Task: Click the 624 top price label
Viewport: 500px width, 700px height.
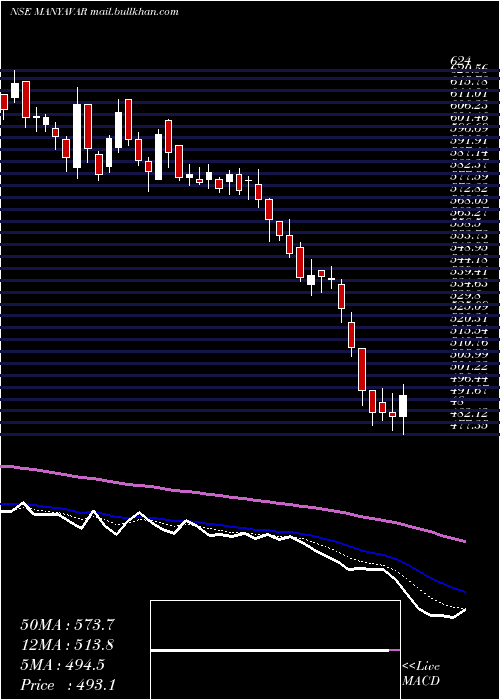Action: (461, 61)
